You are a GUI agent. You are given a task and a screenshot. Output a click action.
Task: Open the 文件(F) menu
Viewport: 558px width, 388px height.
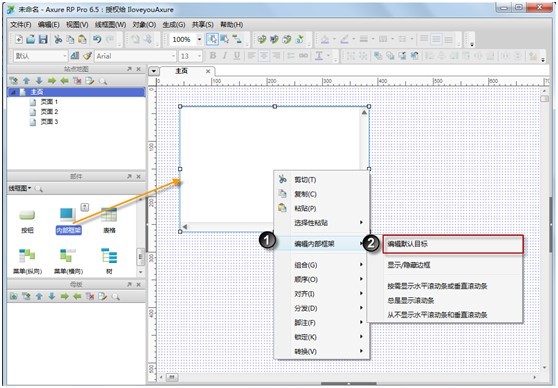(21, 25)
